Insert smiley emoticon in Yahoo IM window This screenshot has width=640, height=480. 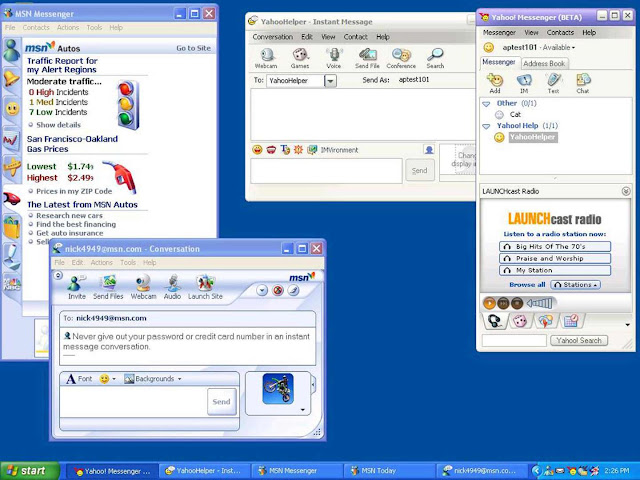[x=257, y=150]
